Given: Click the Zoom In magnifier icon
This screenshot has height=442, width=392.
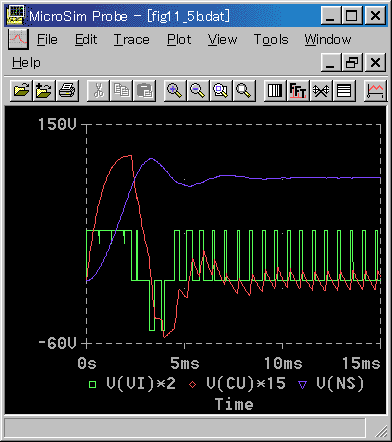Looking at the screenshot, I should pyautogui.click(x=175, y=91).
